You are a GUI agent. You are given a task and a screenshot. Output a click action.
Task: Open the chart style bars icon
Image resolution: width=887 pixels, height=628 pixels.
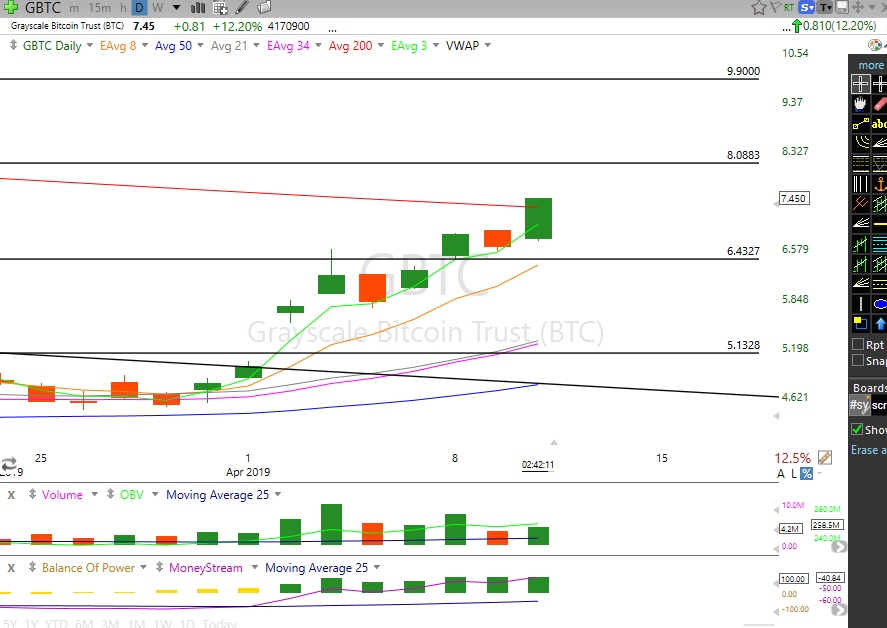pyautogui.click(x=197, y=7)
